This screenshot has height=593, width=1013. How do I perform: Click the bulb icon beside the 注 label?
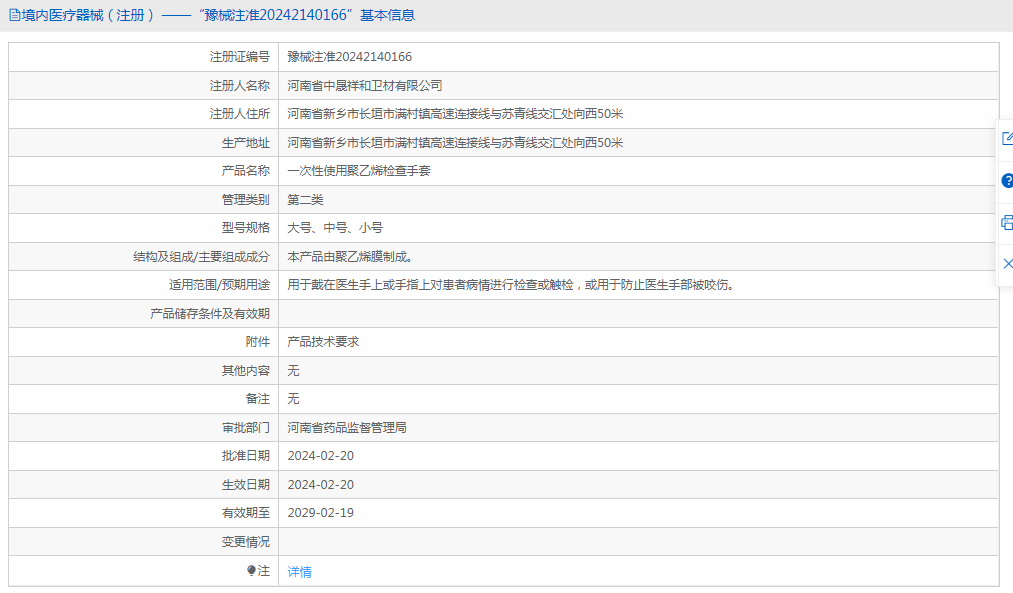251,570
